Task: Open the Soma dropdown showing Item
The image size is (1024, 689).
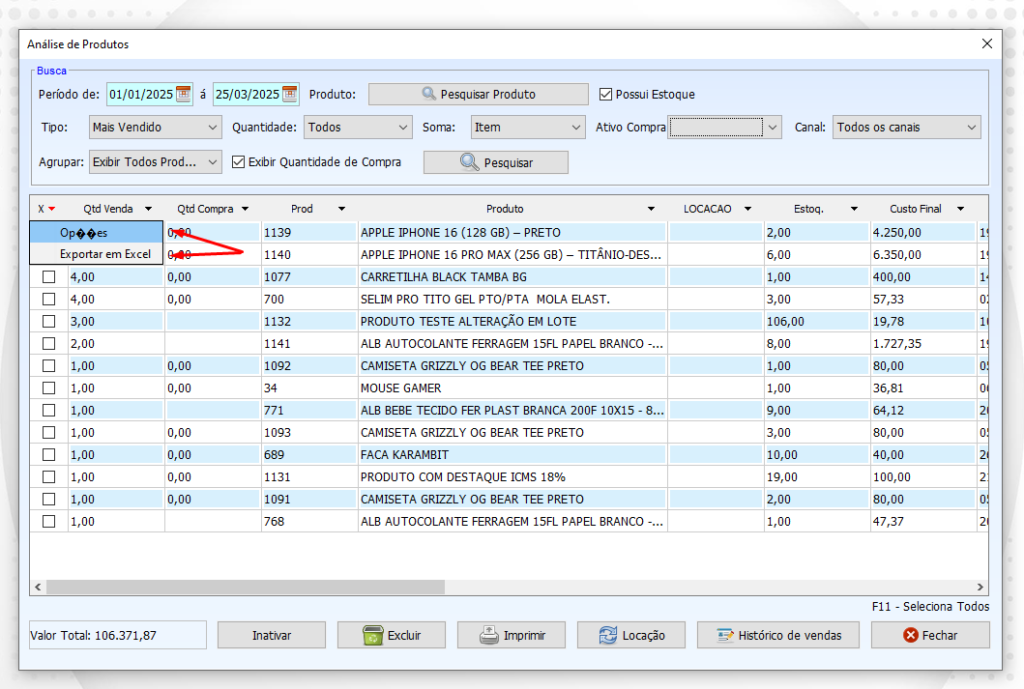Action: pyautogui.click(x=527, y=127)
